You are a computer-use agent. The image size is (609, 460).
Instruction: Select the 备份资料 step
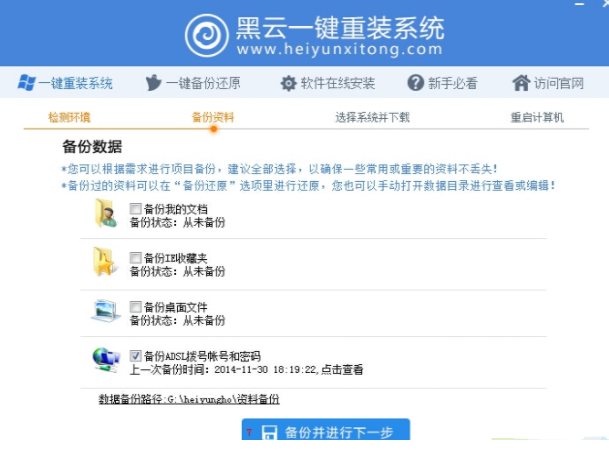213,117
